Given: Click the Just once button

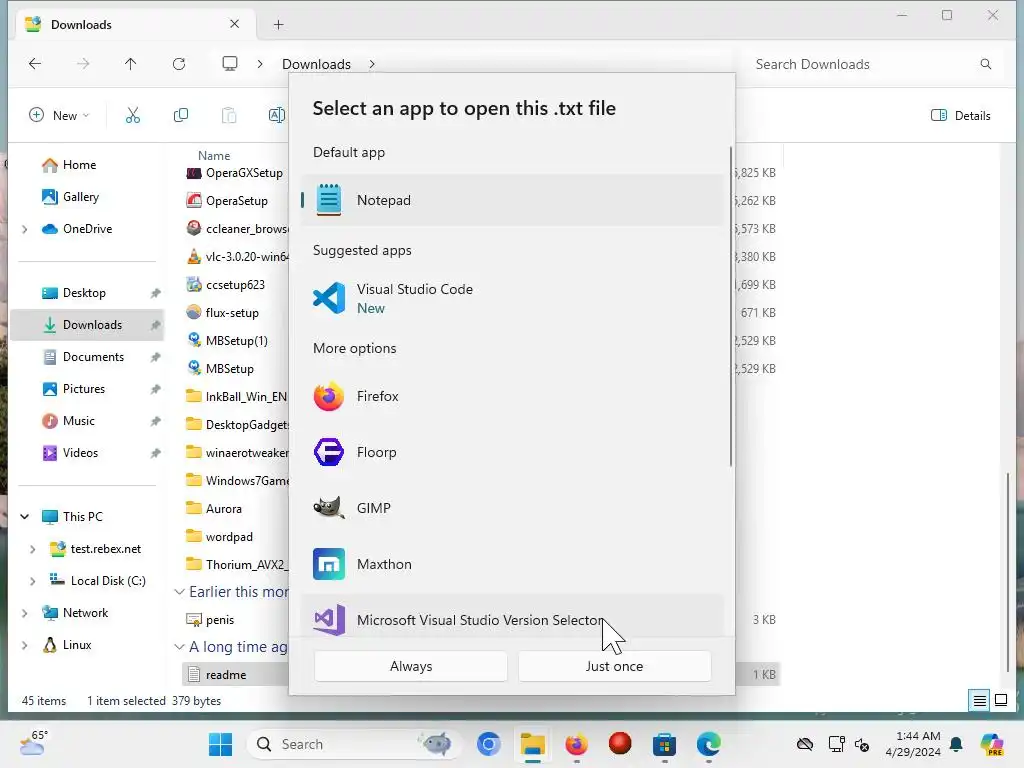Looking at the screenshot, I should tap(614, 666).
